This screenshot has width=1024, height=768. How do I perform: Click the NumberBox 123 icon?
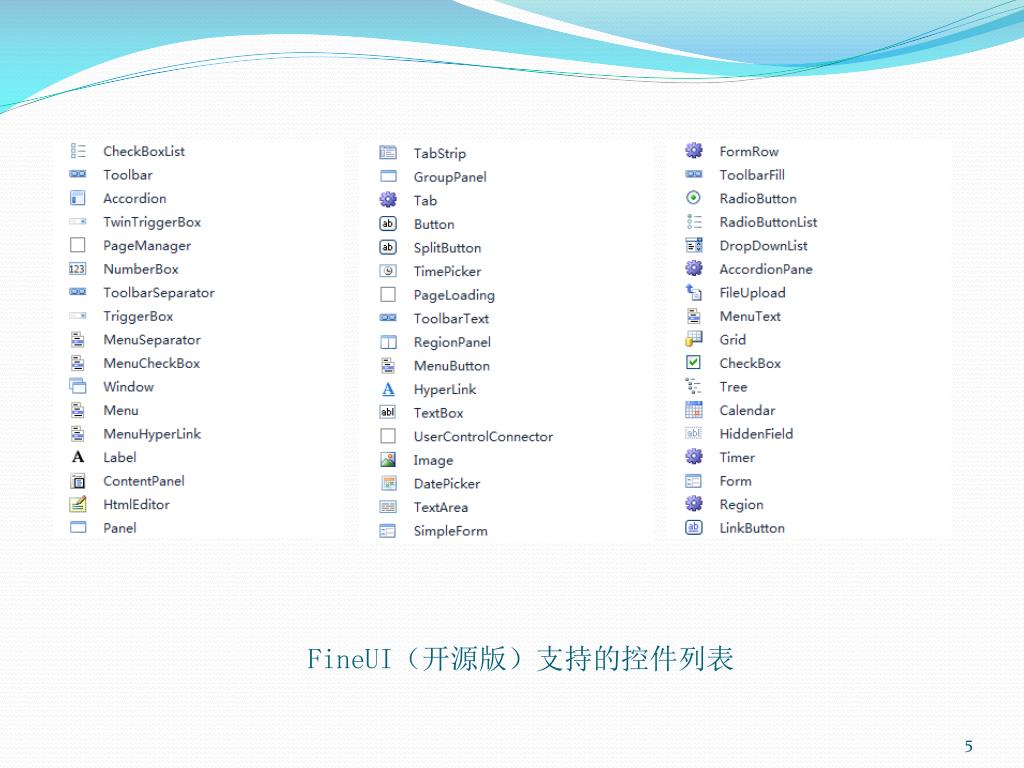click(78, 268)
